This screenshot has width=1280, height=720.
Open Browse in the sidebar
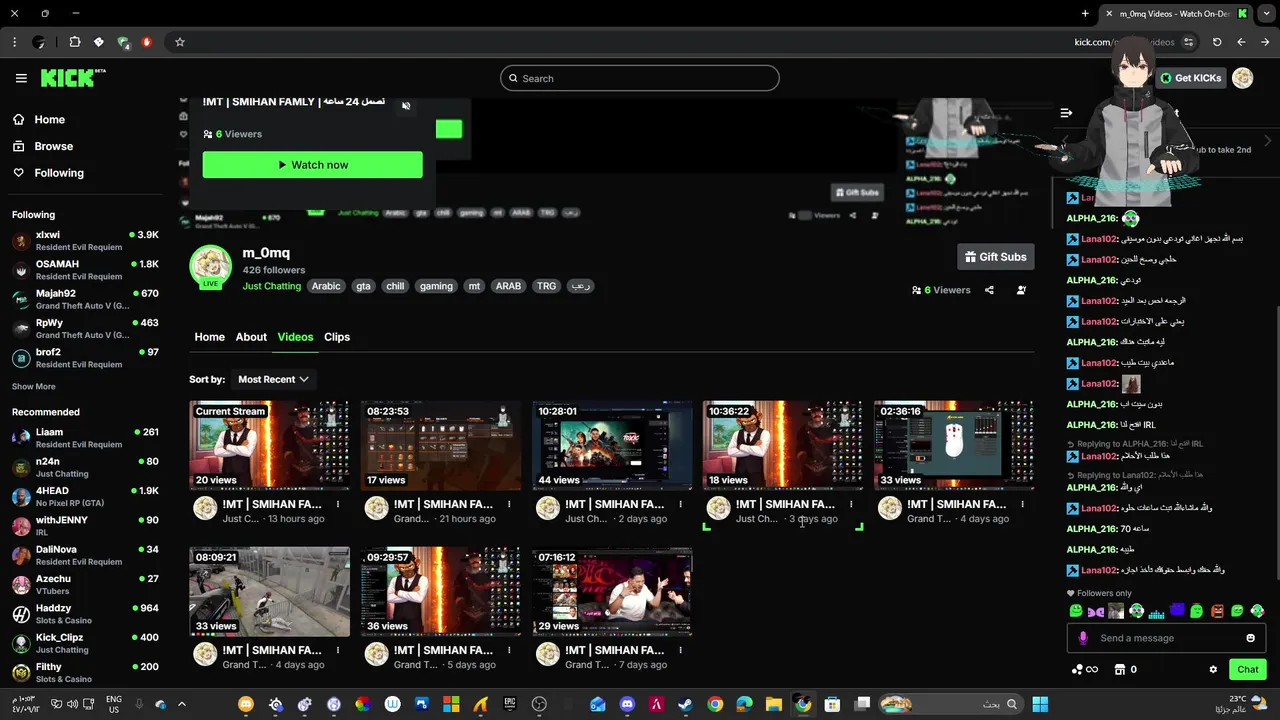[43, 146]
